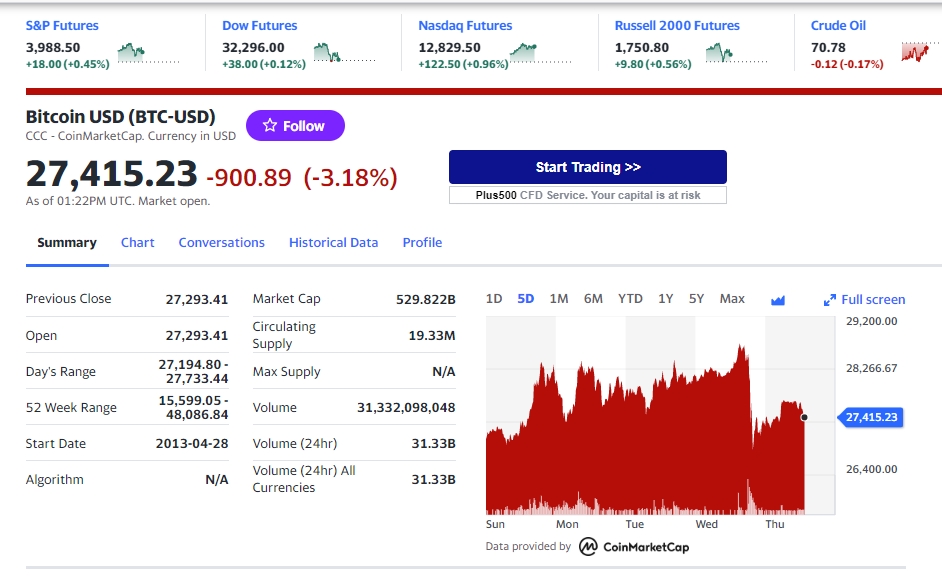Image resolution: width=942 pixels, height=586 pixels.
Task: Open the S&P Futures link
Action: pyautogui.click(x=62, y=25)
